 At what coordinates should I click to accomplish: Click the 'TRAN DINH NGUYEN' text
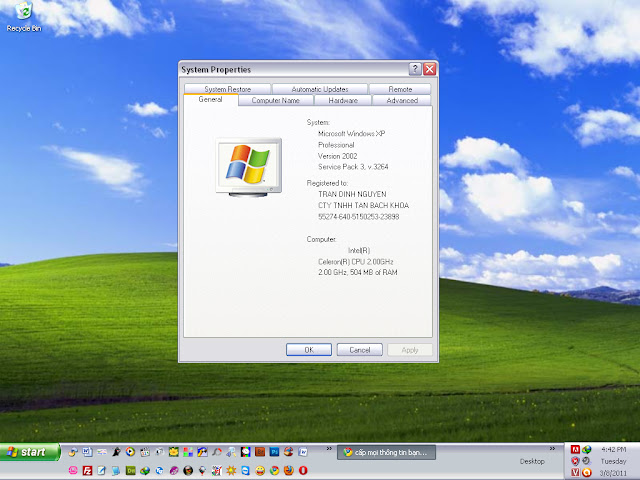[352, 194]
